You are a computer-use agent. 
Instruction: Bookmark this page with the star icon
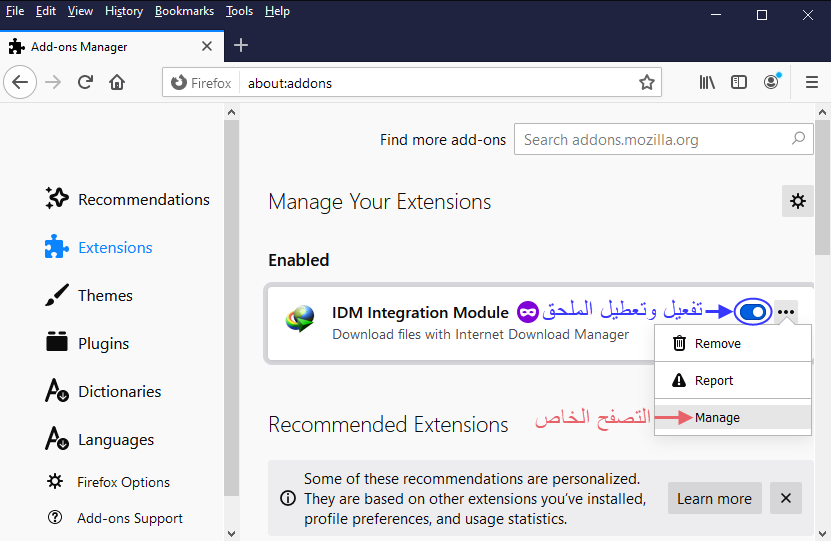point(647,83)
